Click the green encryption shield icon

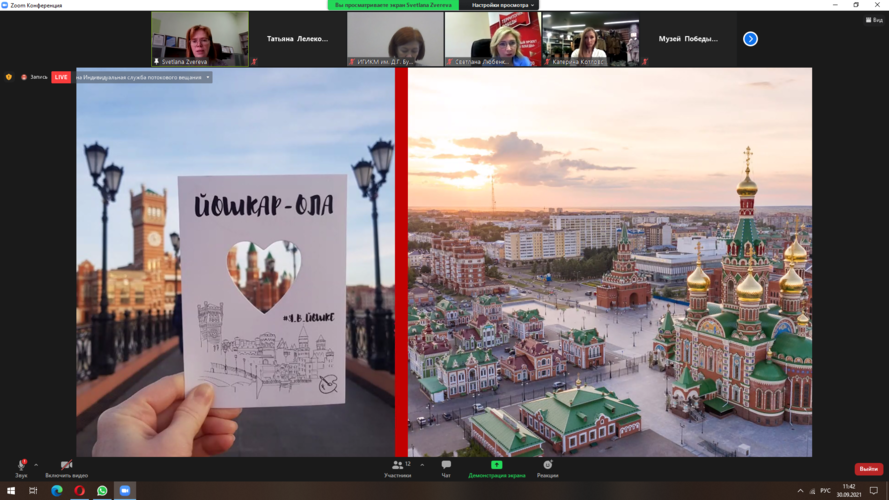[x=10, y=77]
